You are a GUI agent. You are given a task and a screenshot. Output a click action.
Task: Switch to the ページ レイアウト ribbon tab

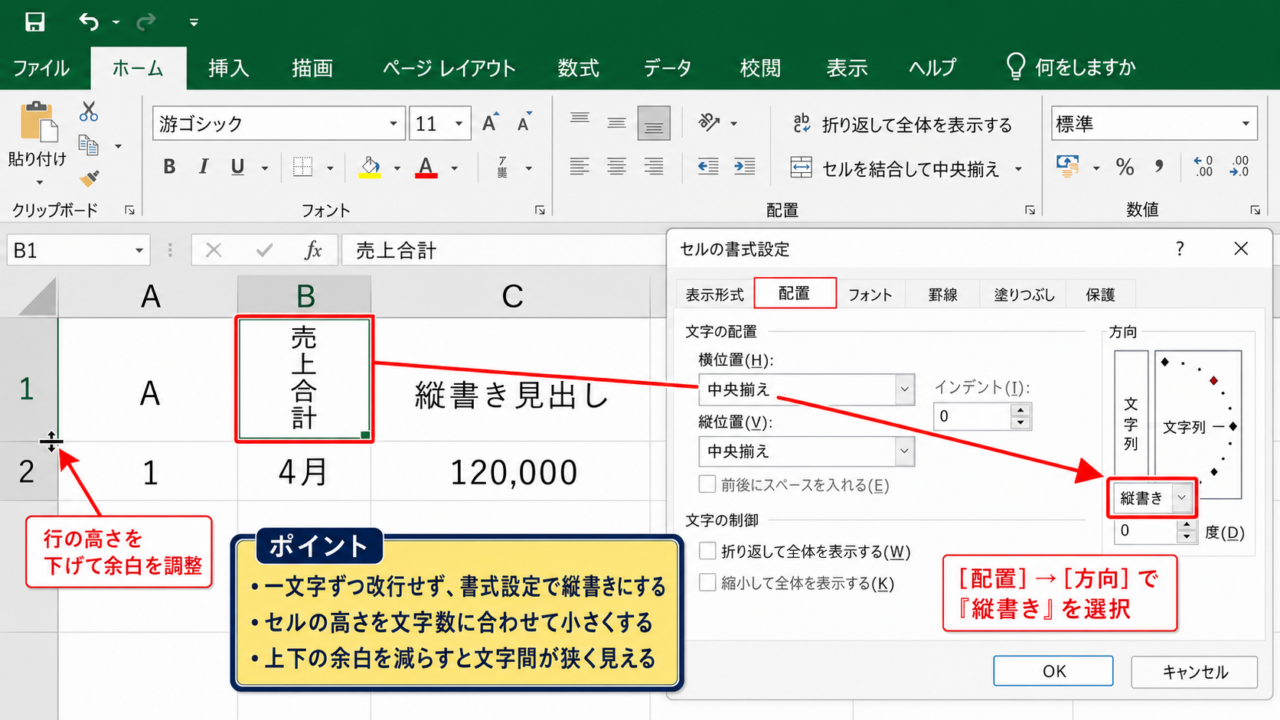[x=449, y=68]
